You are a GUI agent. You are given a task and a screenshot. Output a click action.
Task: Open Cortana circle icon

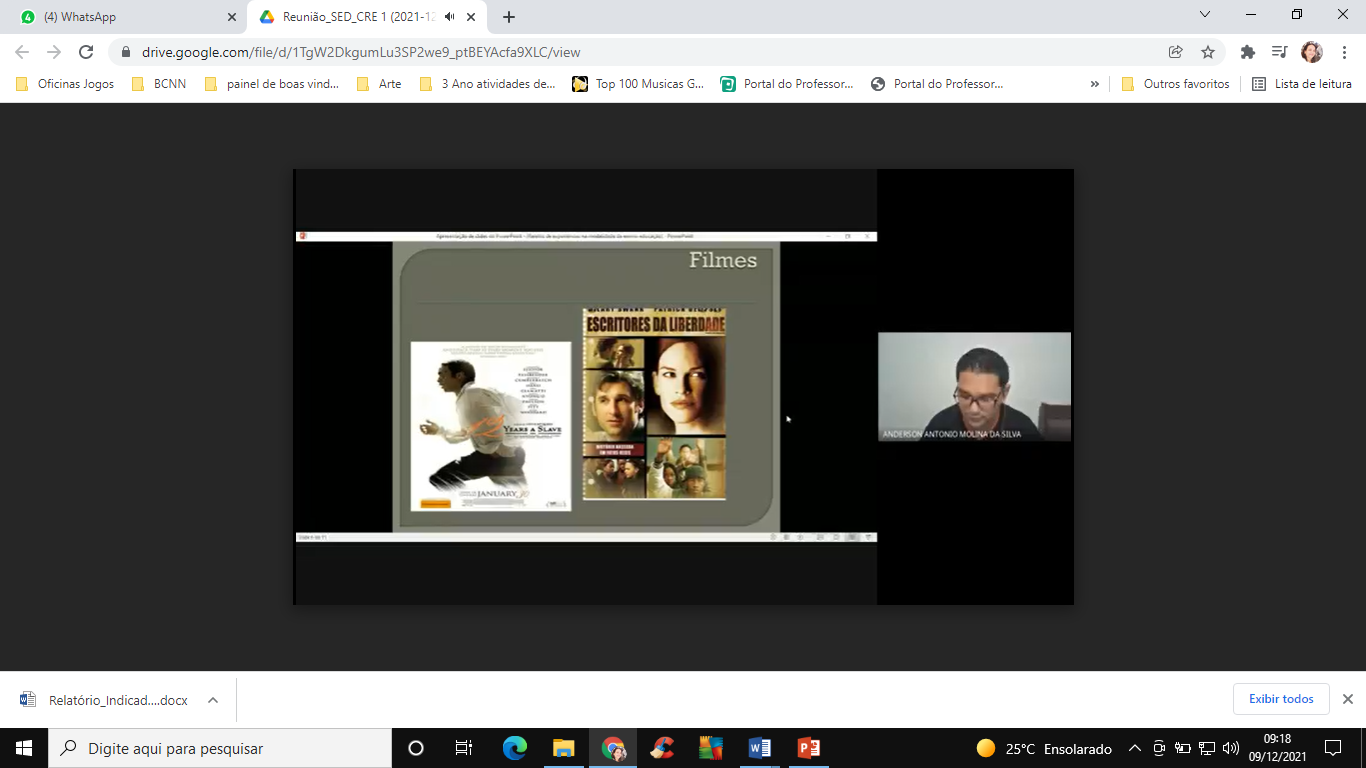(416, 748)
